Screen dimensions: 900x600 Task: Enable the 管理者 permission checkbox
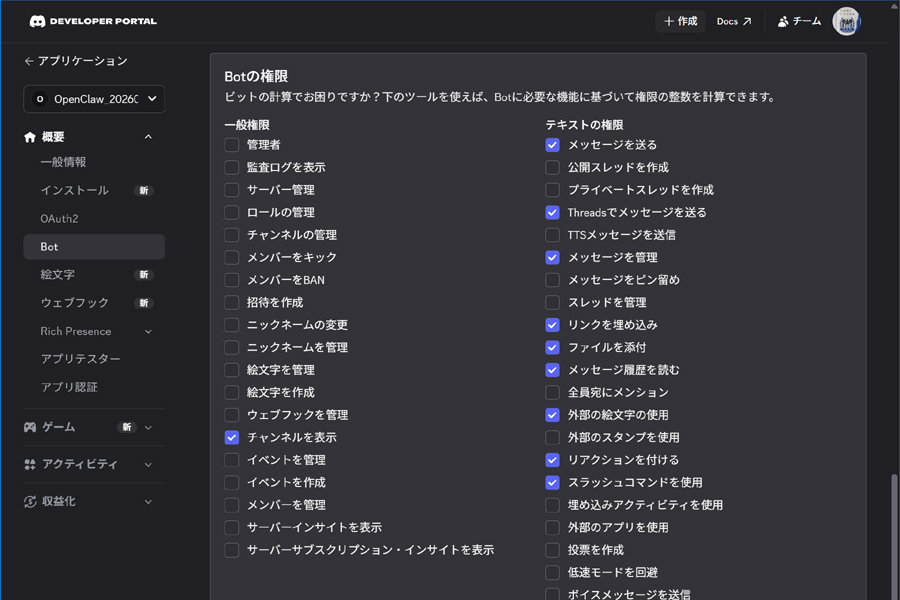(x=231, y=143)
